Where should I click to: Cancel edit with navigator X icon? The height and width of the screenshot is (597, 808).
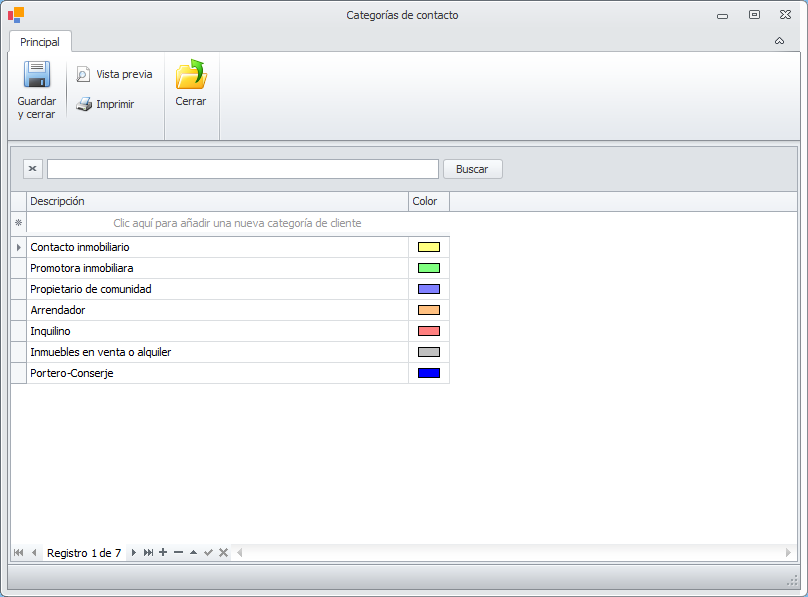click(223, 553)
